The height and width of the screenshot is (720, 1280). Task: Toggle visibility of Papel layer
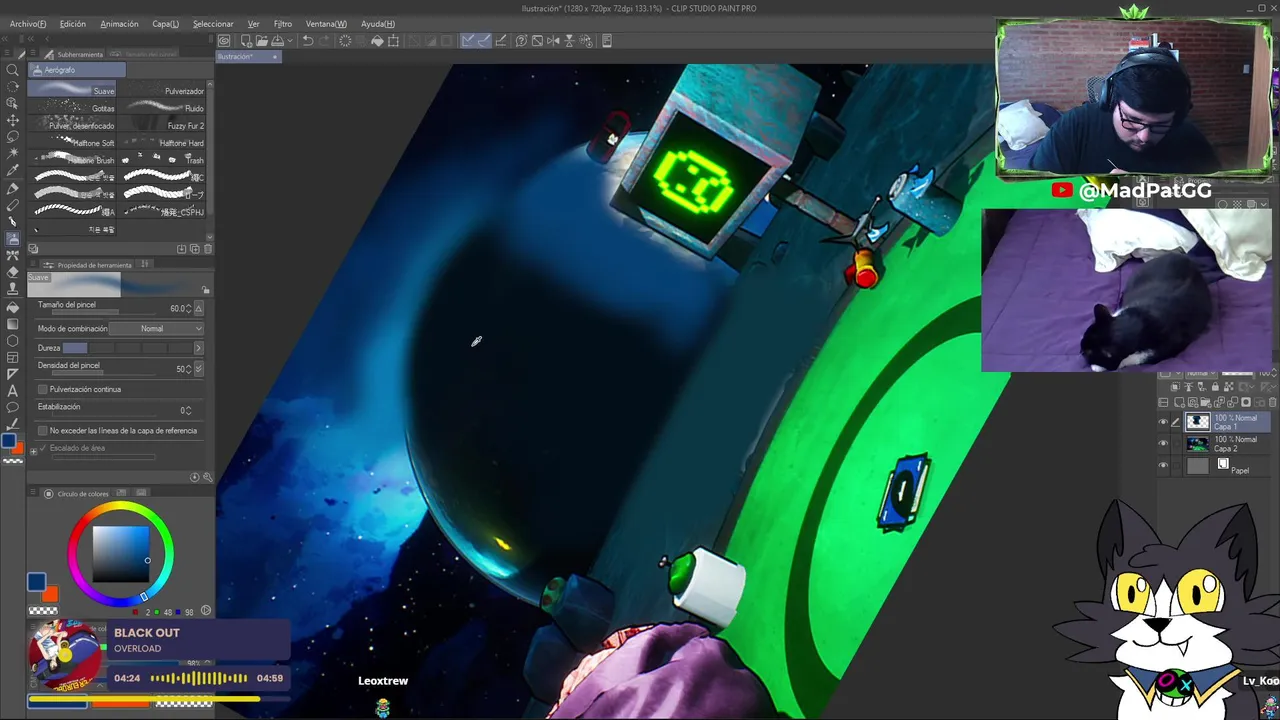(1163, 466)
